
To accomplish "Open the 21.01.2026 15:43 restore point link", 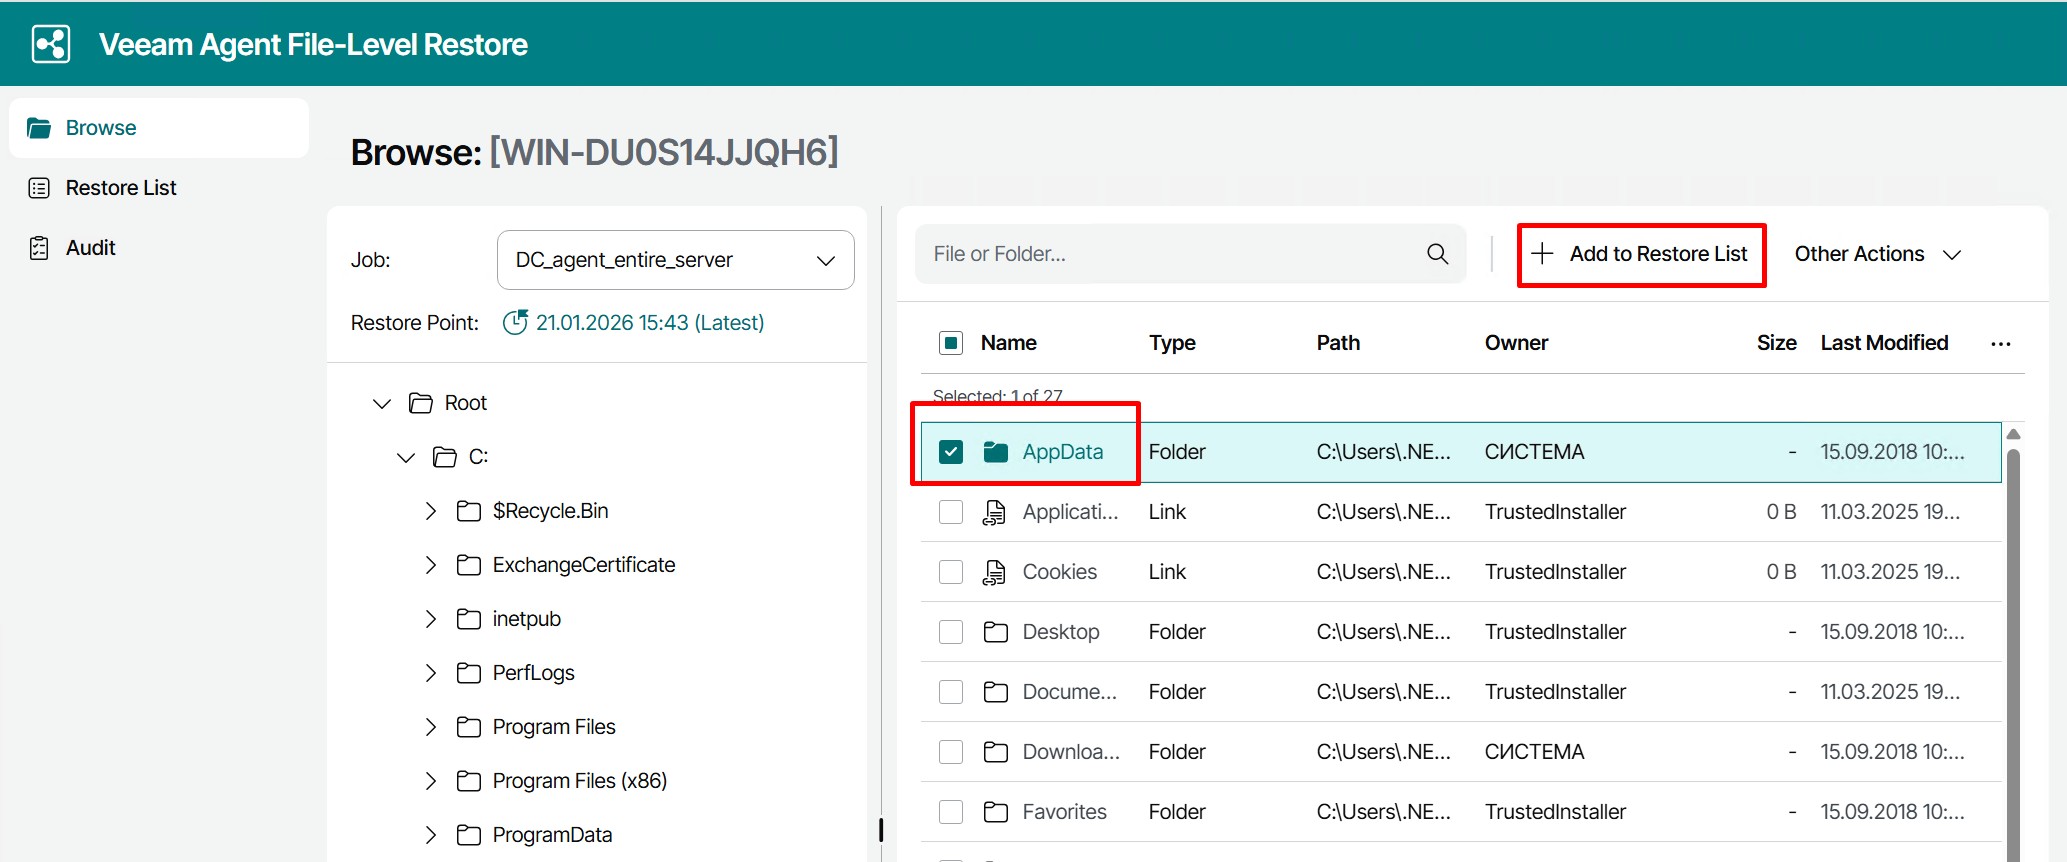I will (x=649, y=323).
